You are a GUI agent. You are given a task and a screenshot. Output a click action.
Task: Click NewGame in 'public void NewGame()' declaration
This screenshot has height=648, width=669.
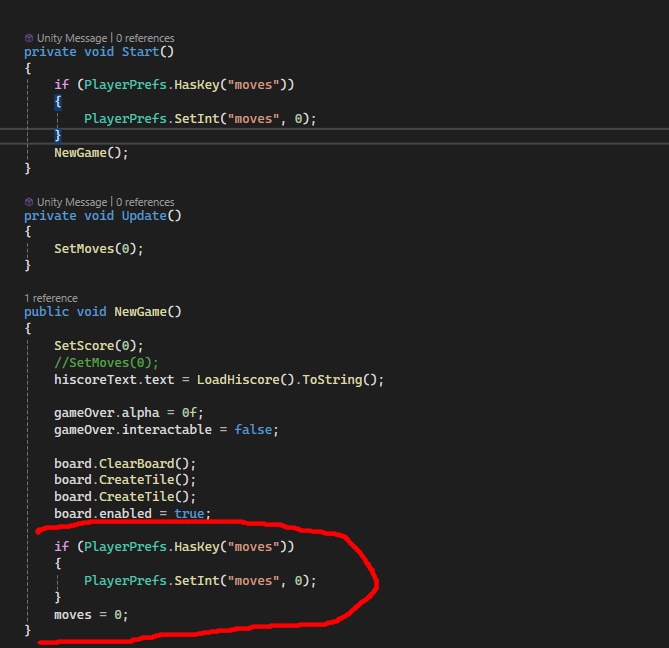140,311
